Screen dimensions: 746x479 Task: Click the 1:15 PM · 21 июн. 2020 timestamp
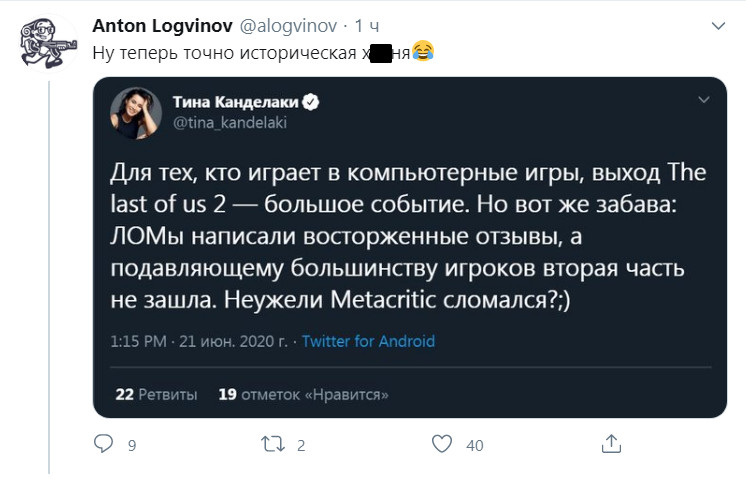coord(199,341)
